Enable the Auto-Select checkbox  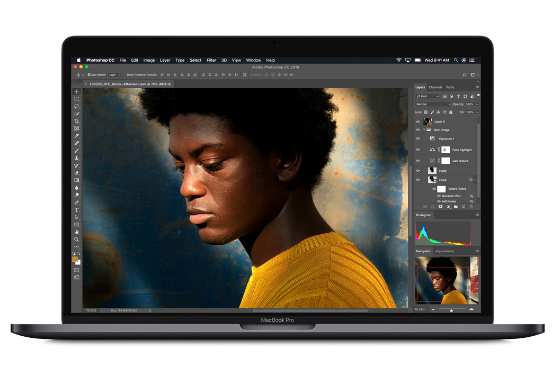(x=89, y=75)
